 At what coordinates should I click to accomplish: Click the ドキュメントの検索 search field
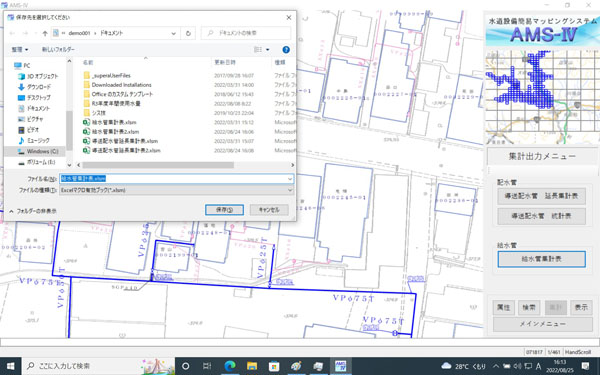click(x=246, y=33)
